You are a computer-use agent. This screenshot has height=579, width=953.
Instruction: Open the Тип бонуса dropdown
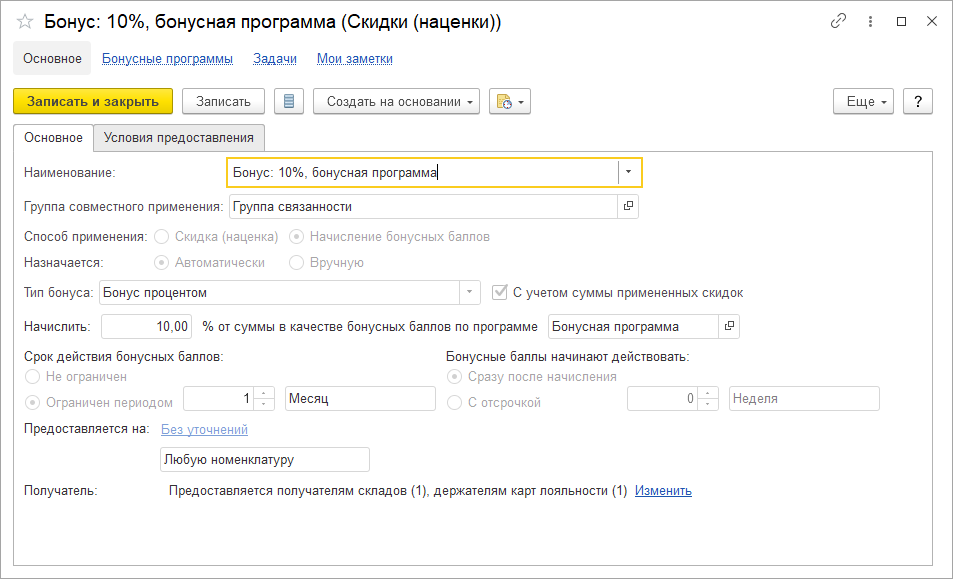[467, 292]
